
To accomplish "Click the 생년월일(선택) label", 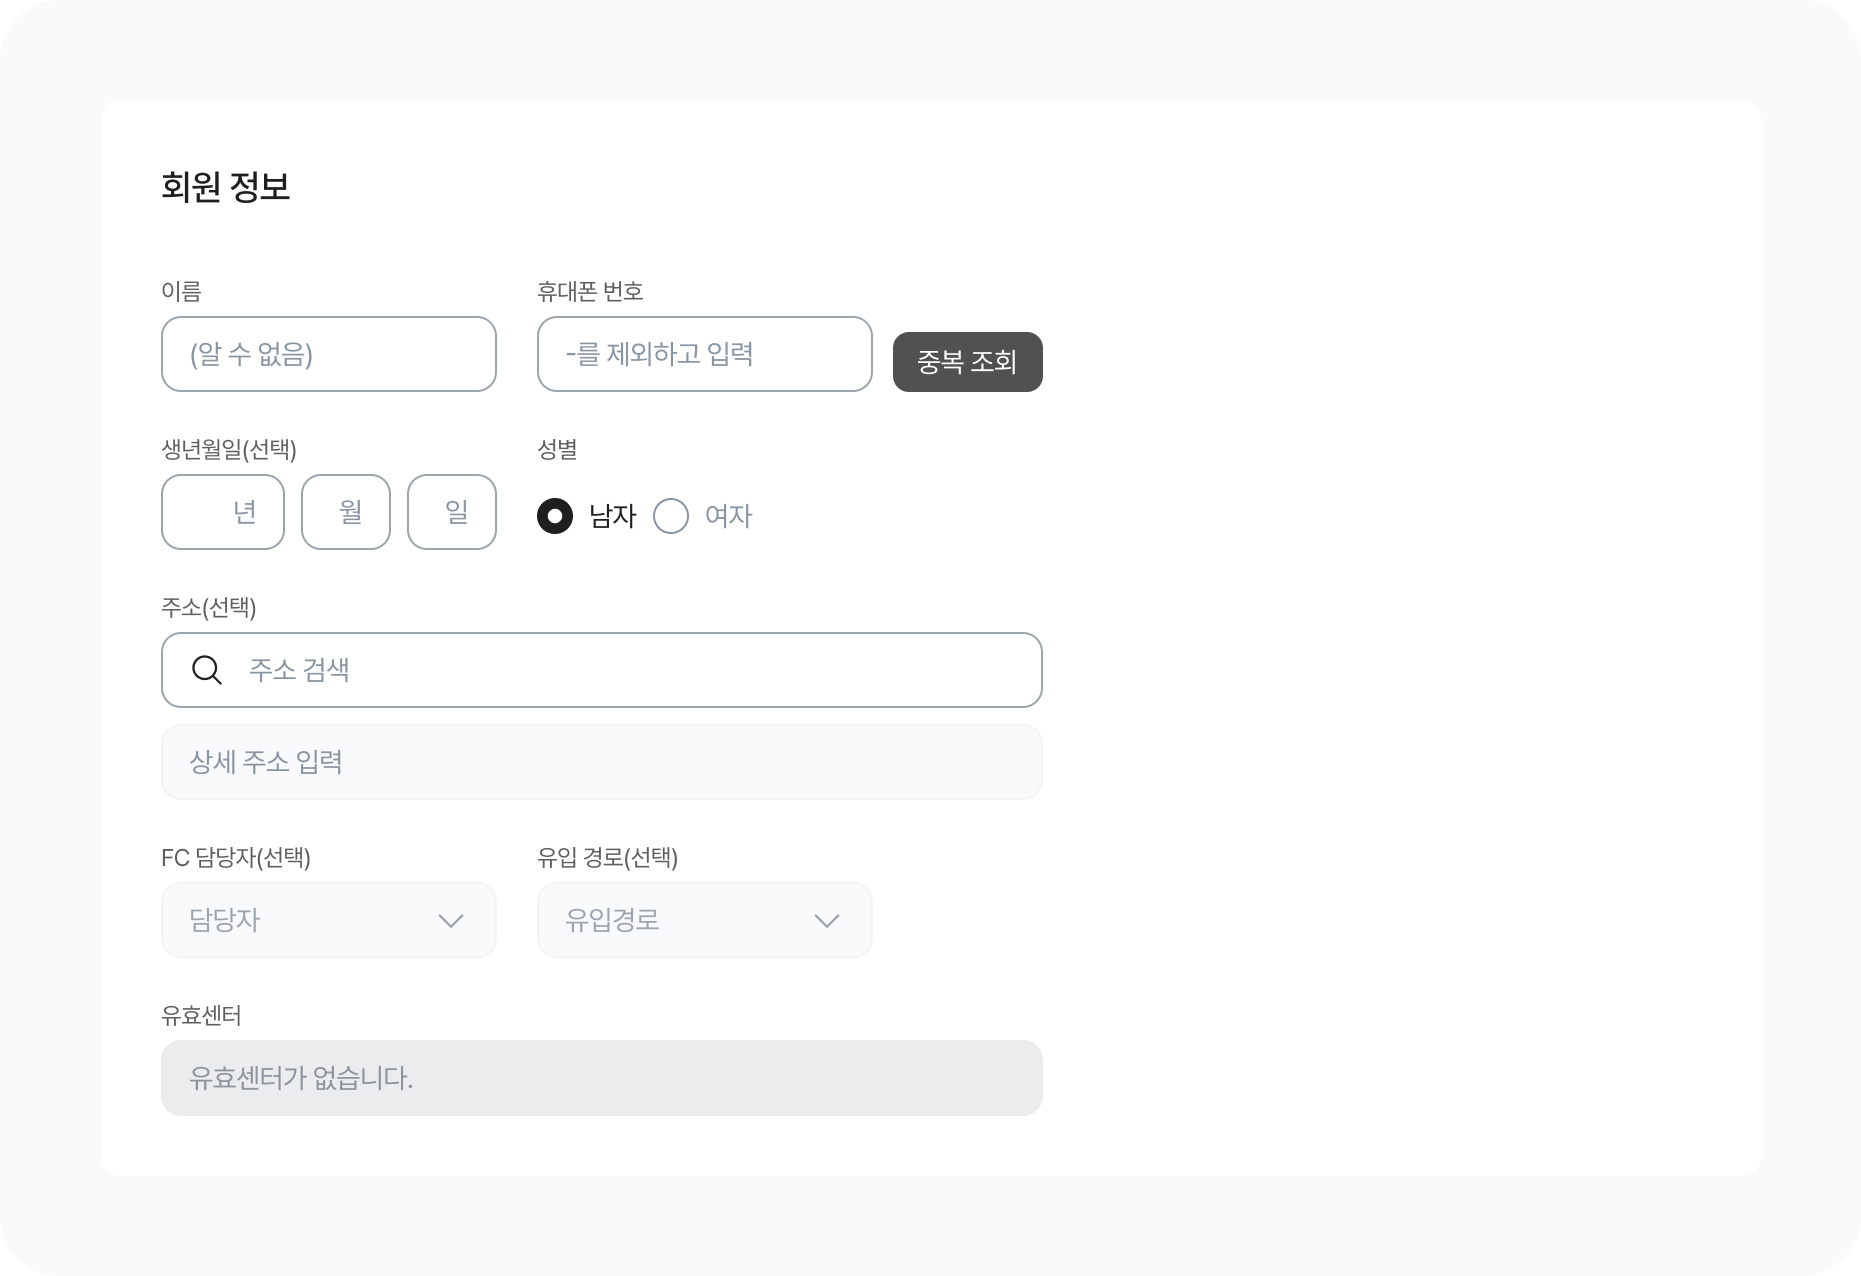I will [x=229, y=450].
